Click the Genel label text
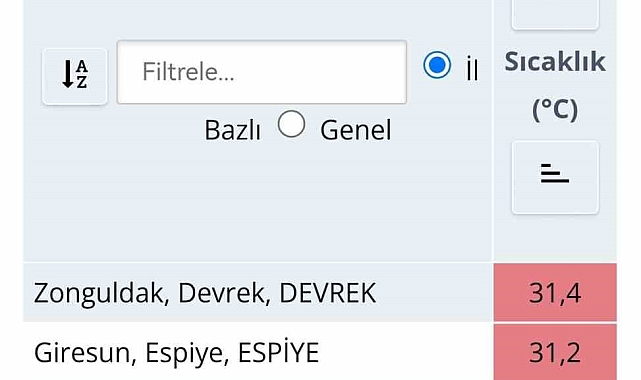This screenshot has height=380, width=641. (x=356, y=130)
